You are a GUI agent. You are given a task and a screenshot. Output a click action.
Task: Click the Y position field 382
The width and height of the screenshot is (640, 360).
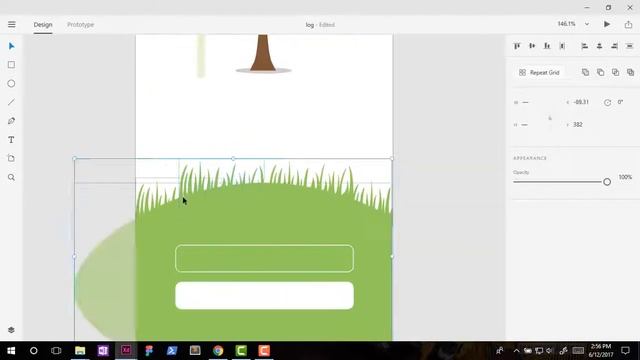coord(578,124)
